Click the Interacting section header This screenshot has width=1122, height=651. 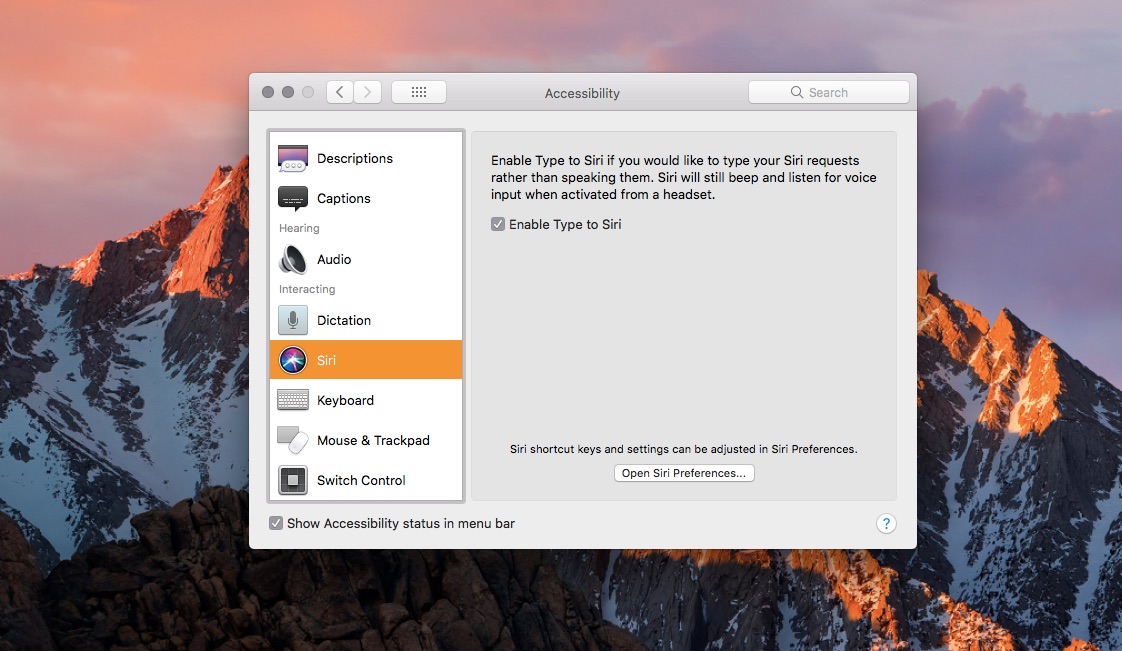[307, 289]
